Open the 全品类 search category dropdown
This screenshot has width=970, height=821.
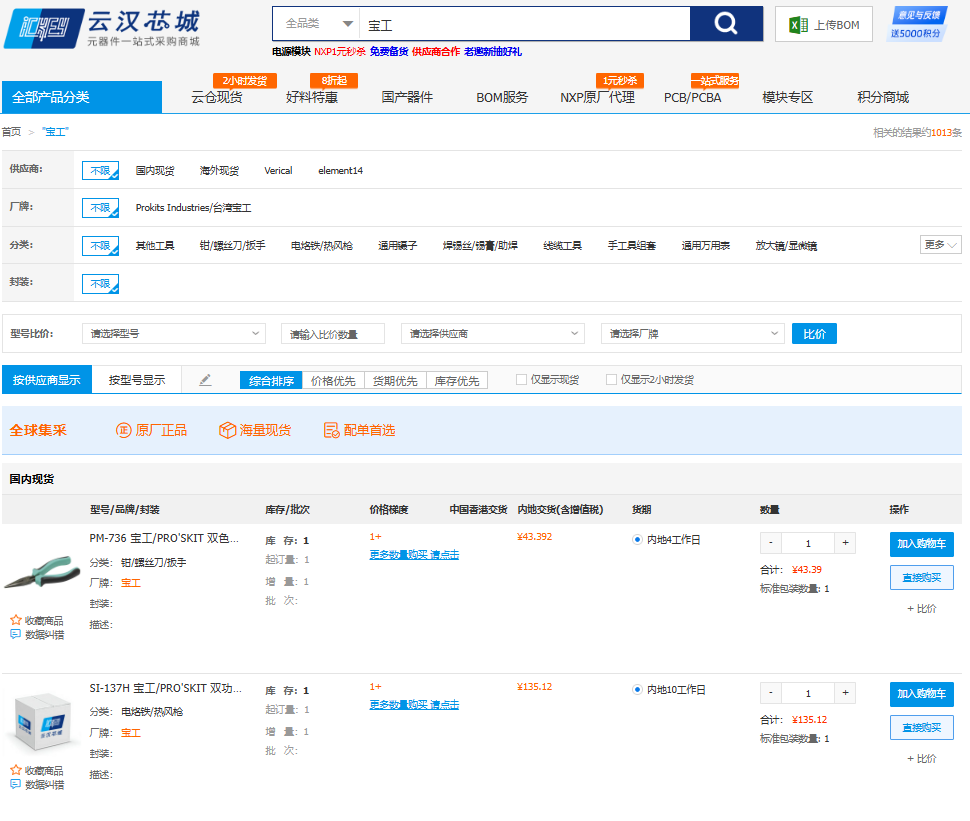[x=317, y=24]
